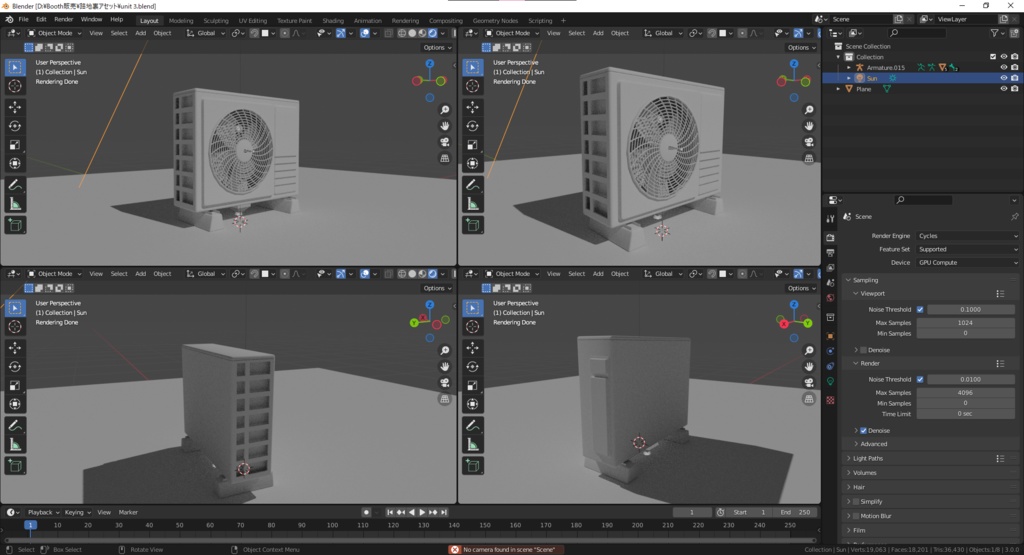
Task: Switch to the Shading workspace tab
Action: [x=333, y=20]
